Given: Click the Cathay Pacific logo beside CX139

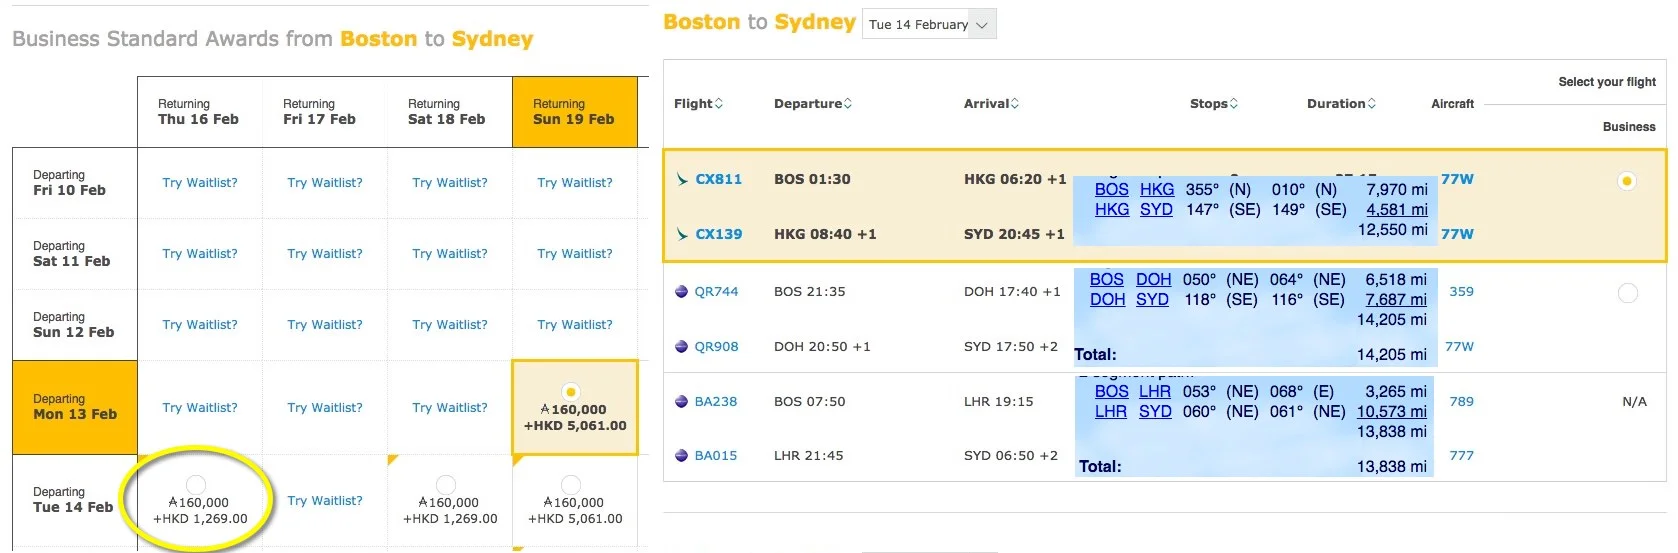Looking at the screenshot, I should pos(682,234).
